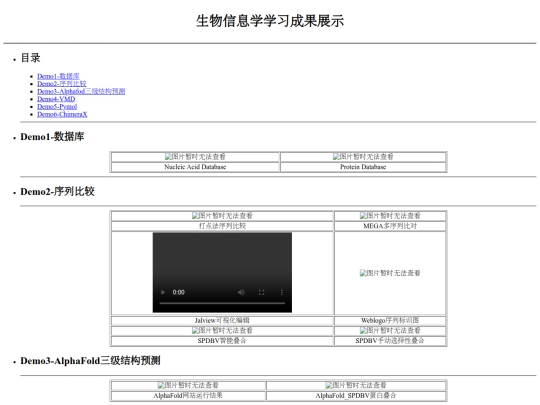Open the Demo1-数据库 link in 目录
The height and width of the screenshot is (405, 540).
[x=58, y=76]
